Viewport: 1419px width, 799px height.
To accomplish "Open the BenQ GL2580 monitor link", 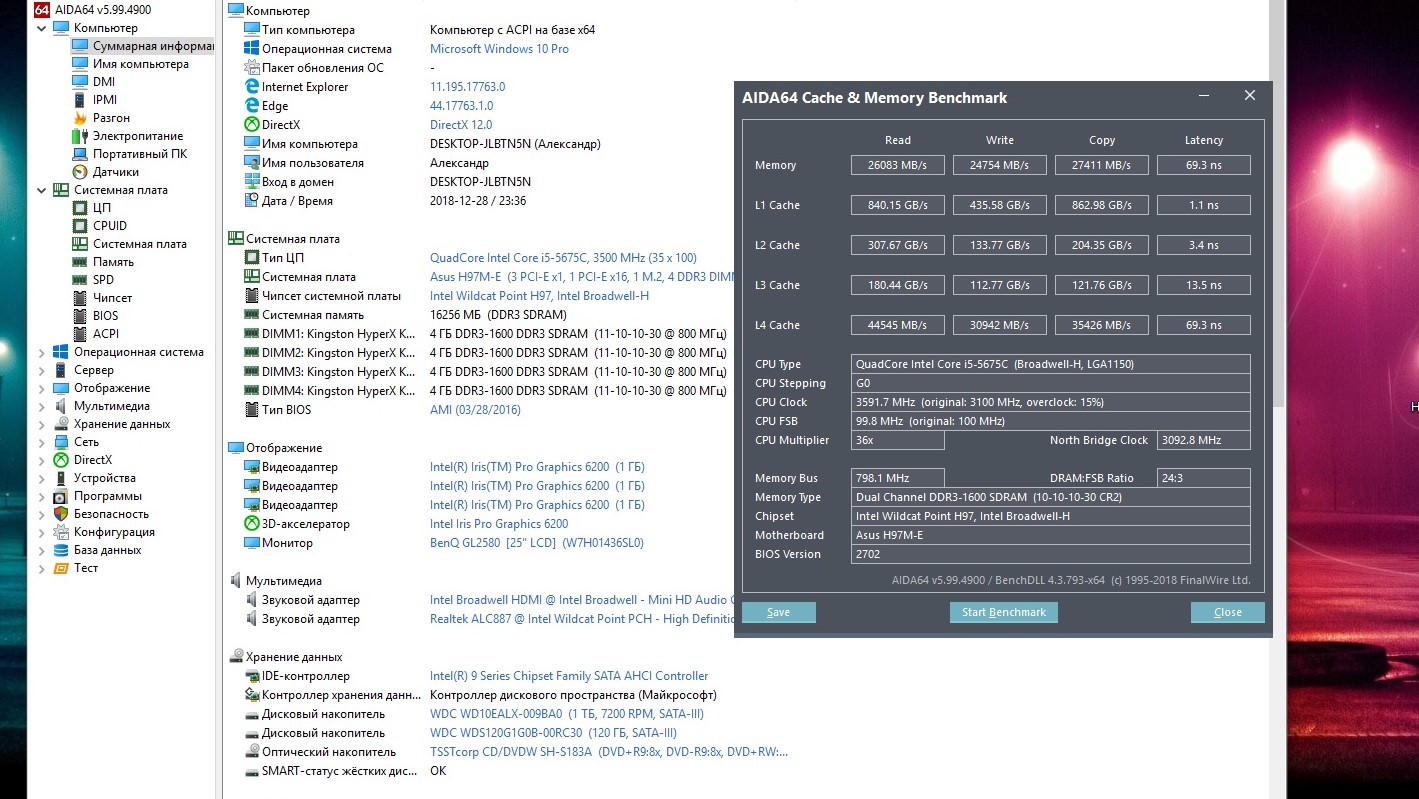I will (537, 543).
